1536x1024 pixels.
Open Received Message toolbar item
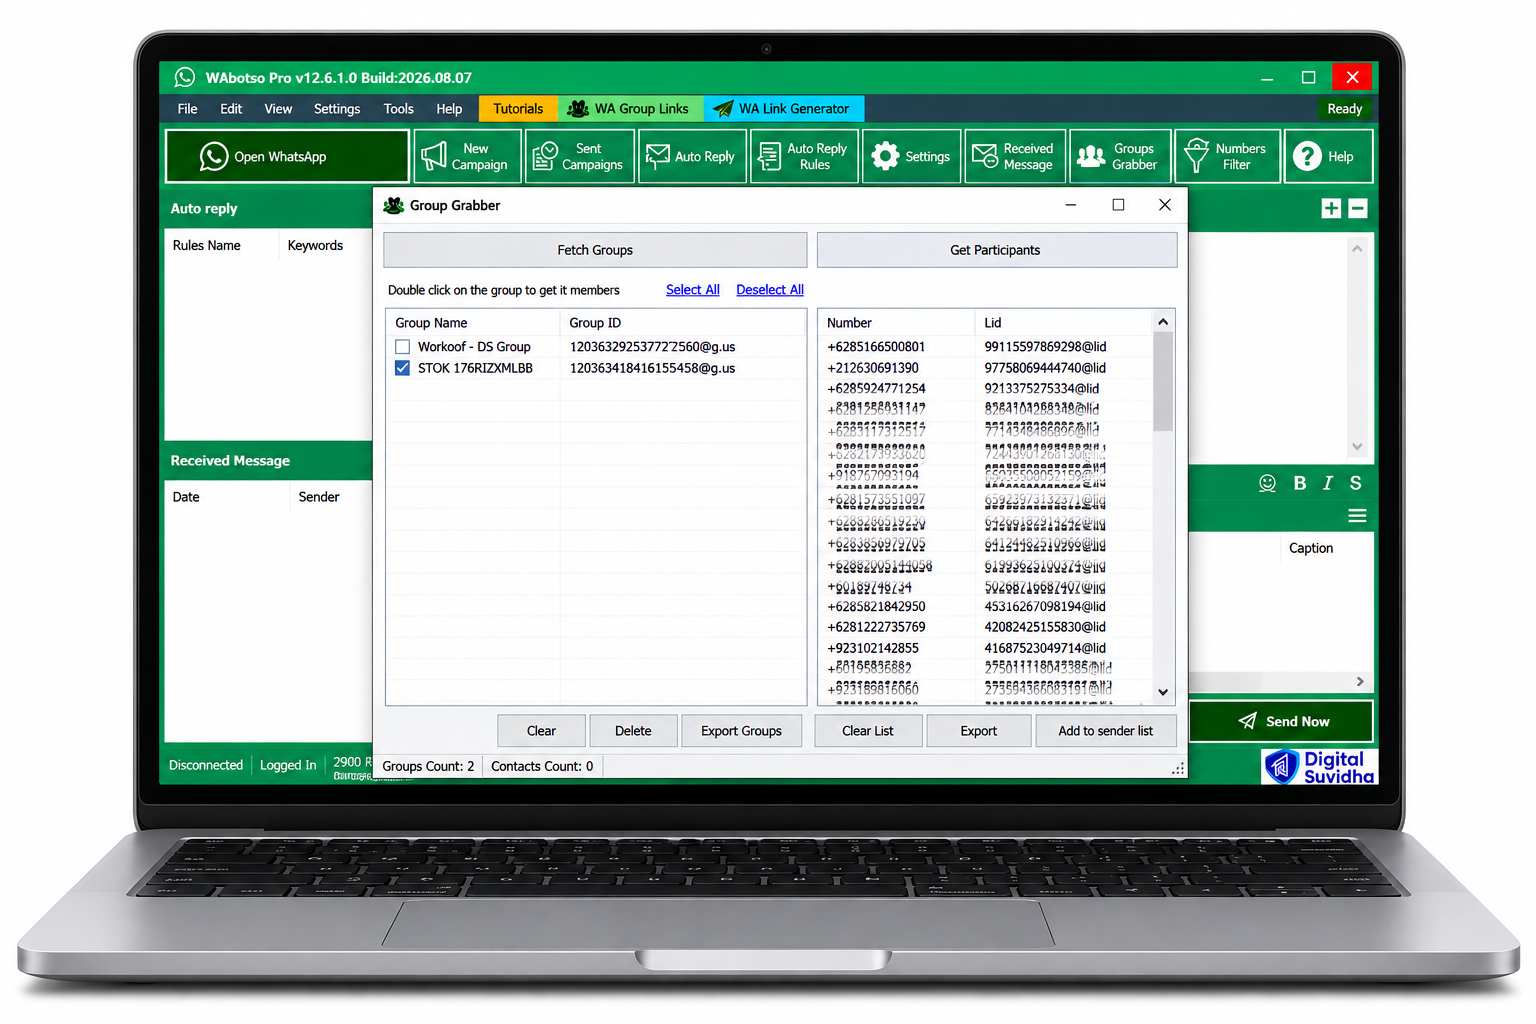[x=1015, y=156]
